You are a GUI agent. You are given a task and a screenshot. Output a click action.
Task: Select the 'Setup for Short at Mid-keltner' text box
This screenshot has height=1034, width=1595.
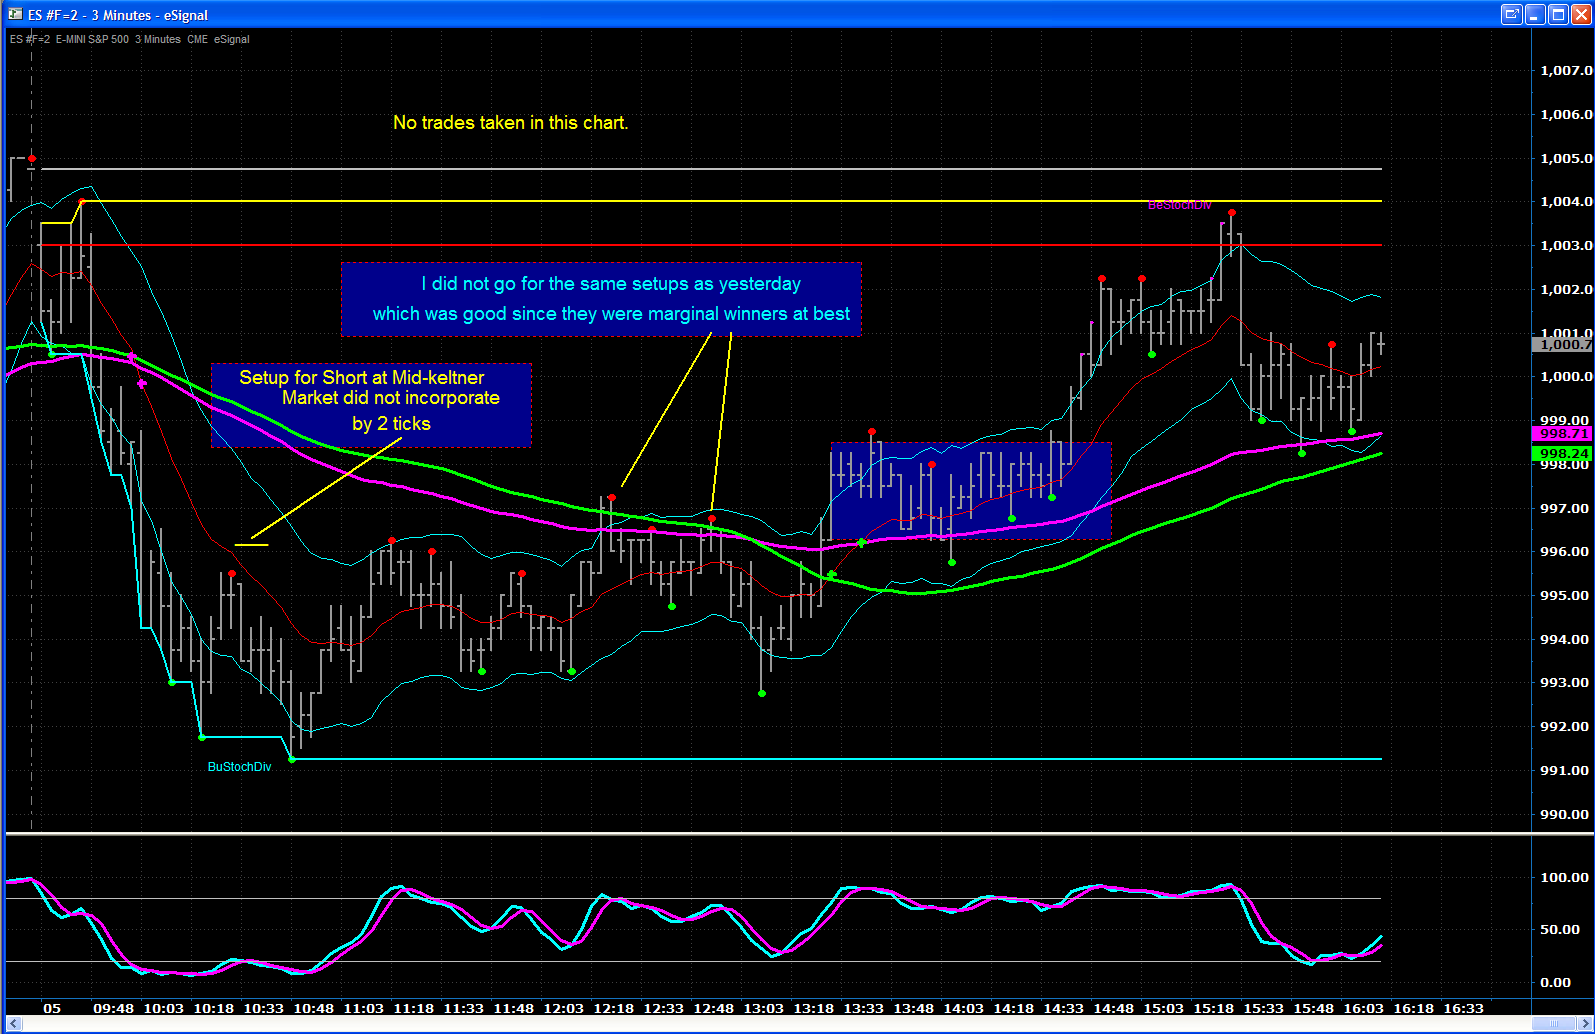371,405
